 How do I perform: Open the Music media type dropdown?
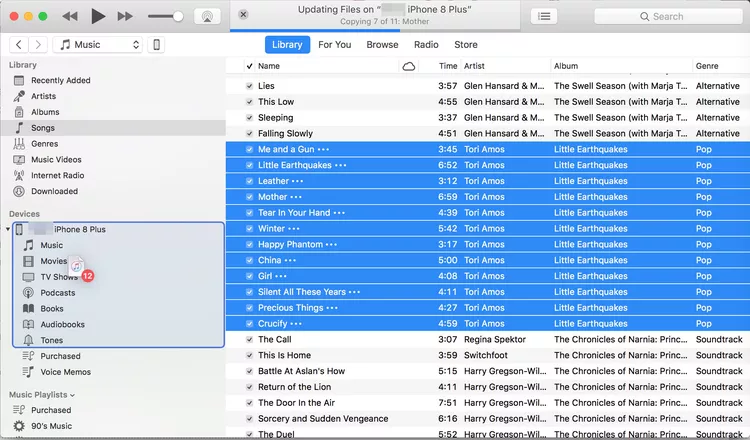click(98, 45)
